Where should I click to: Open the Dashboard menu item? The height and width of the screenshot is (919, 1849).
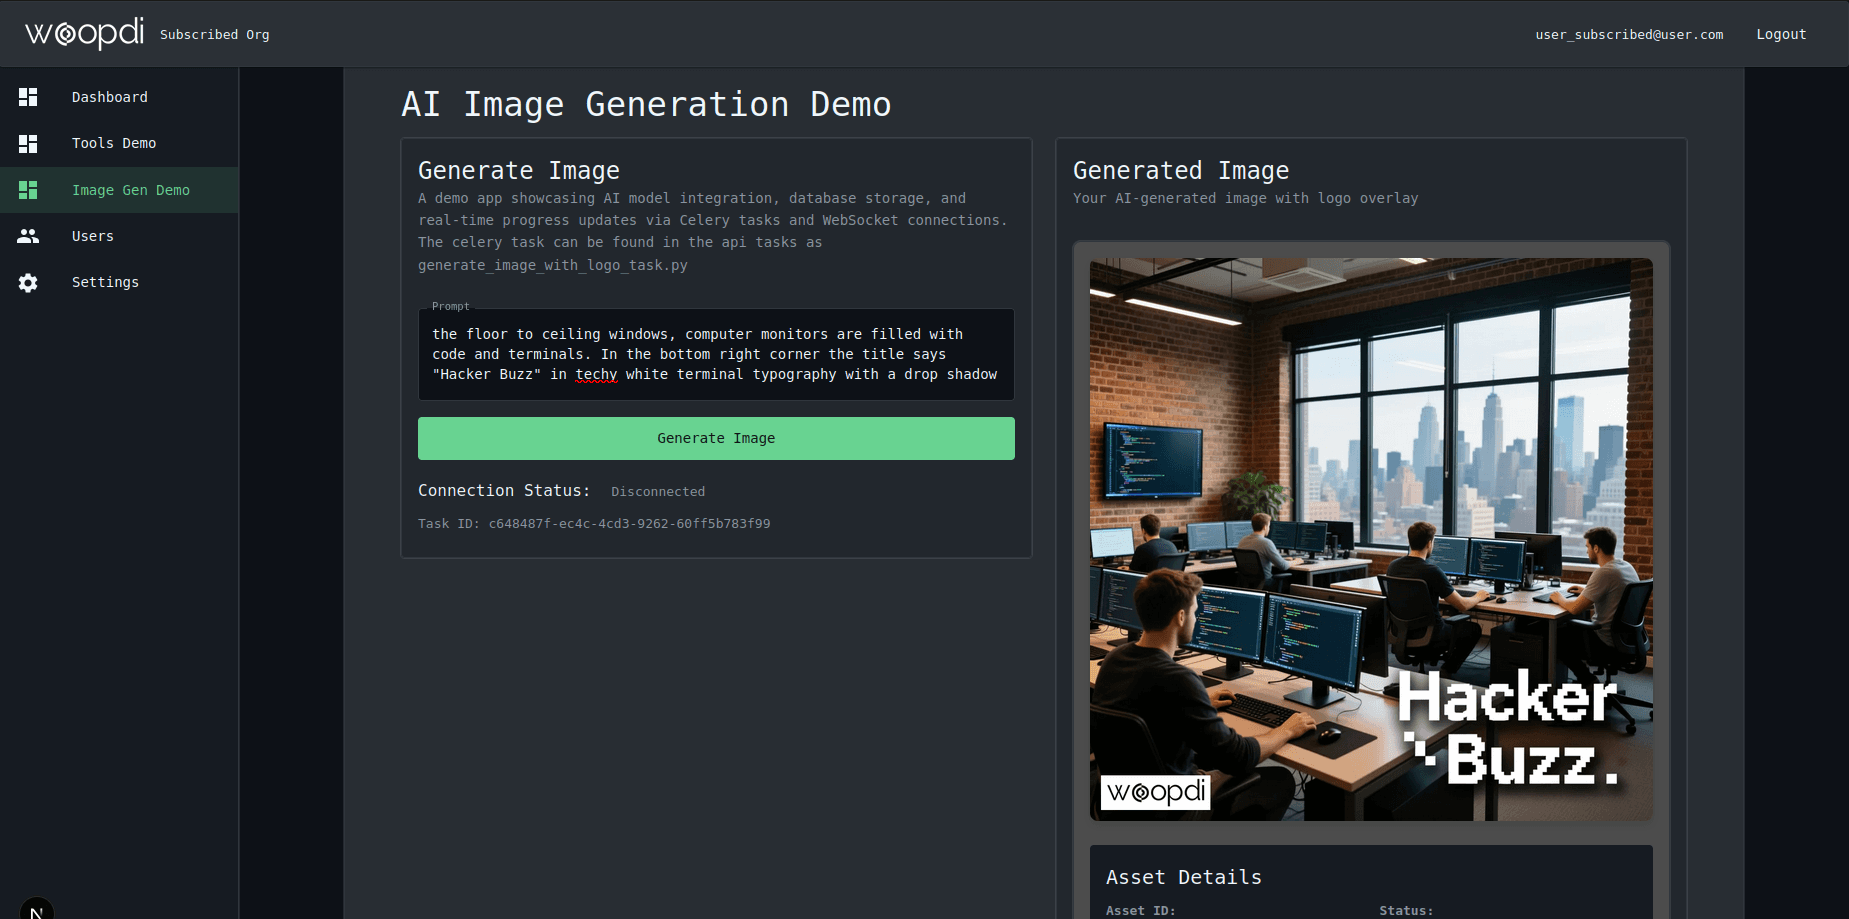point(110,97)
